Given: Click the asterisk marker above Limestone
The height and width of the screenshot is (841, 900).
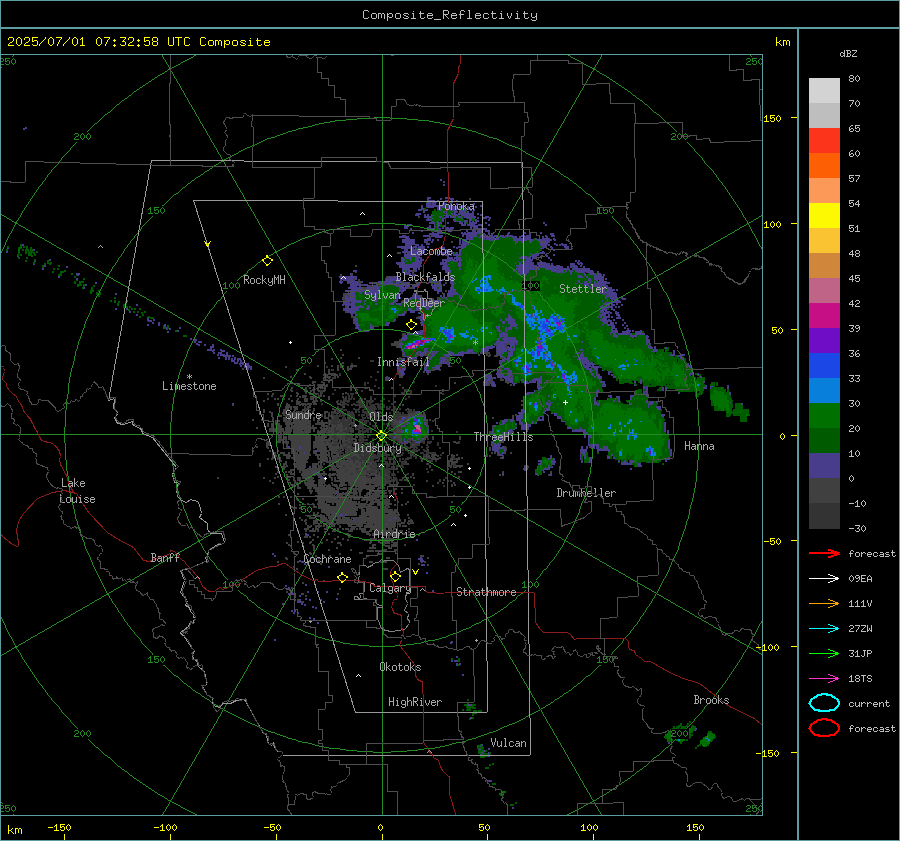Looking at the screenshot, I should click(189, 377).
